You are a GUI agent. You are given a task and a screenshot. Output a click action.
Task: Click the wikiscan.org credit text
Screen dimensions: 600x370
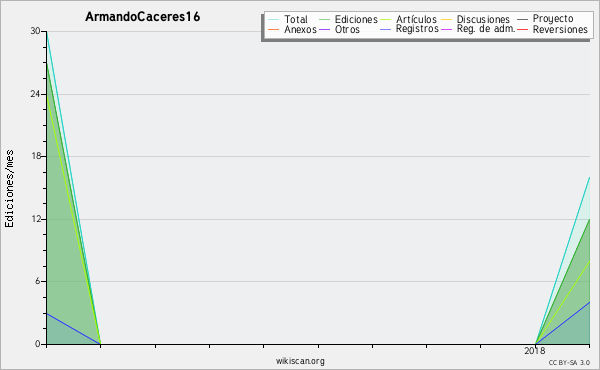tap(300, 361)
